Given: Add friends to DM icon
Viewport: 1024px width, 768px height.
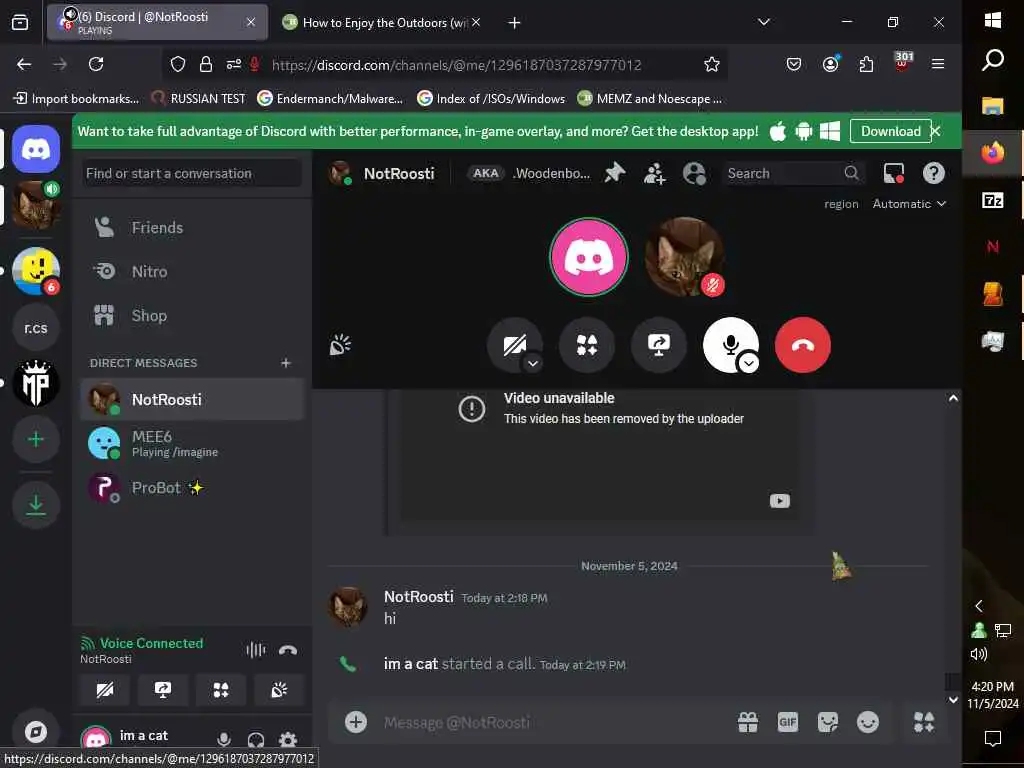Looking at the screenshot, I should point(654,173).
